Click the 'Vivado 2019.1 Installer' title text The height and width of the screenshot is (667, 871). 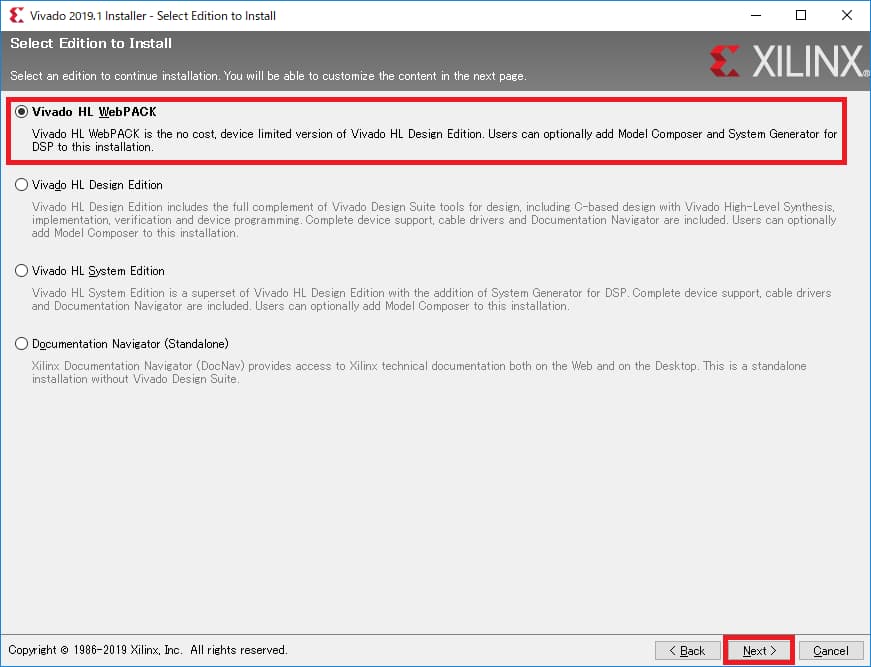153,16
